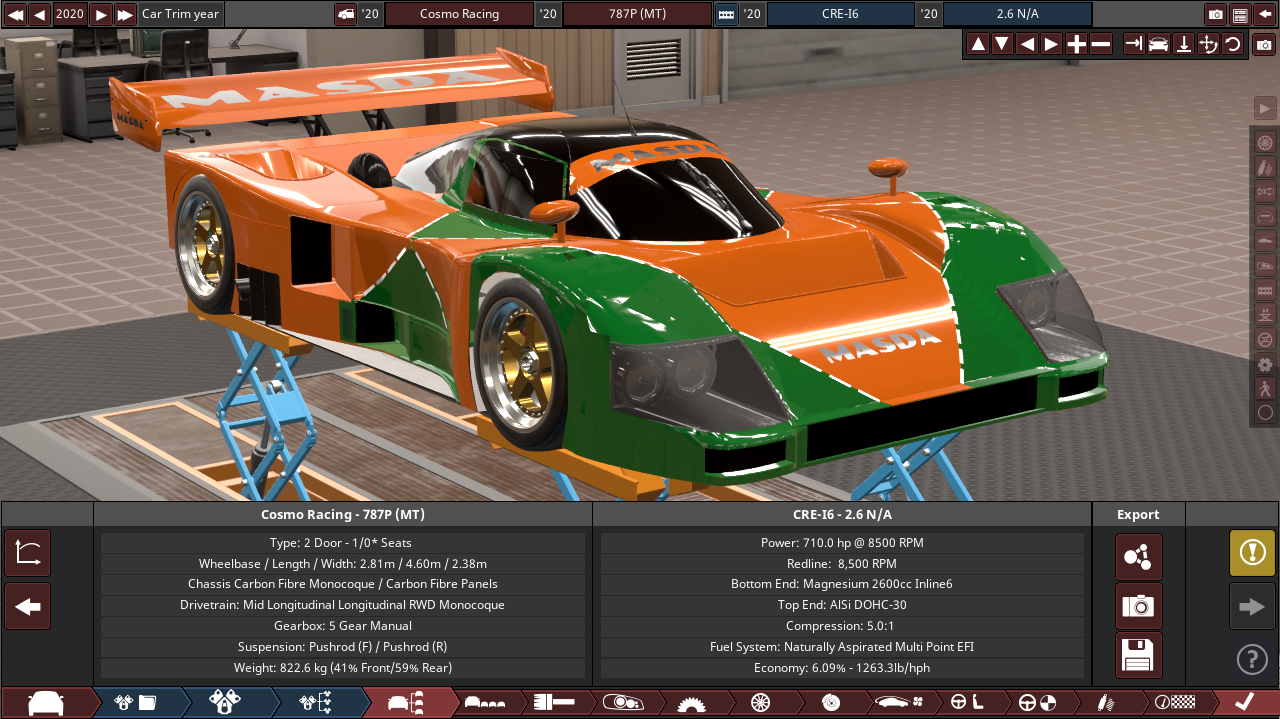Viewport: 1280px width, 719px height.
Task: Open the headlight fixtures tab
Action: (621, 702)
